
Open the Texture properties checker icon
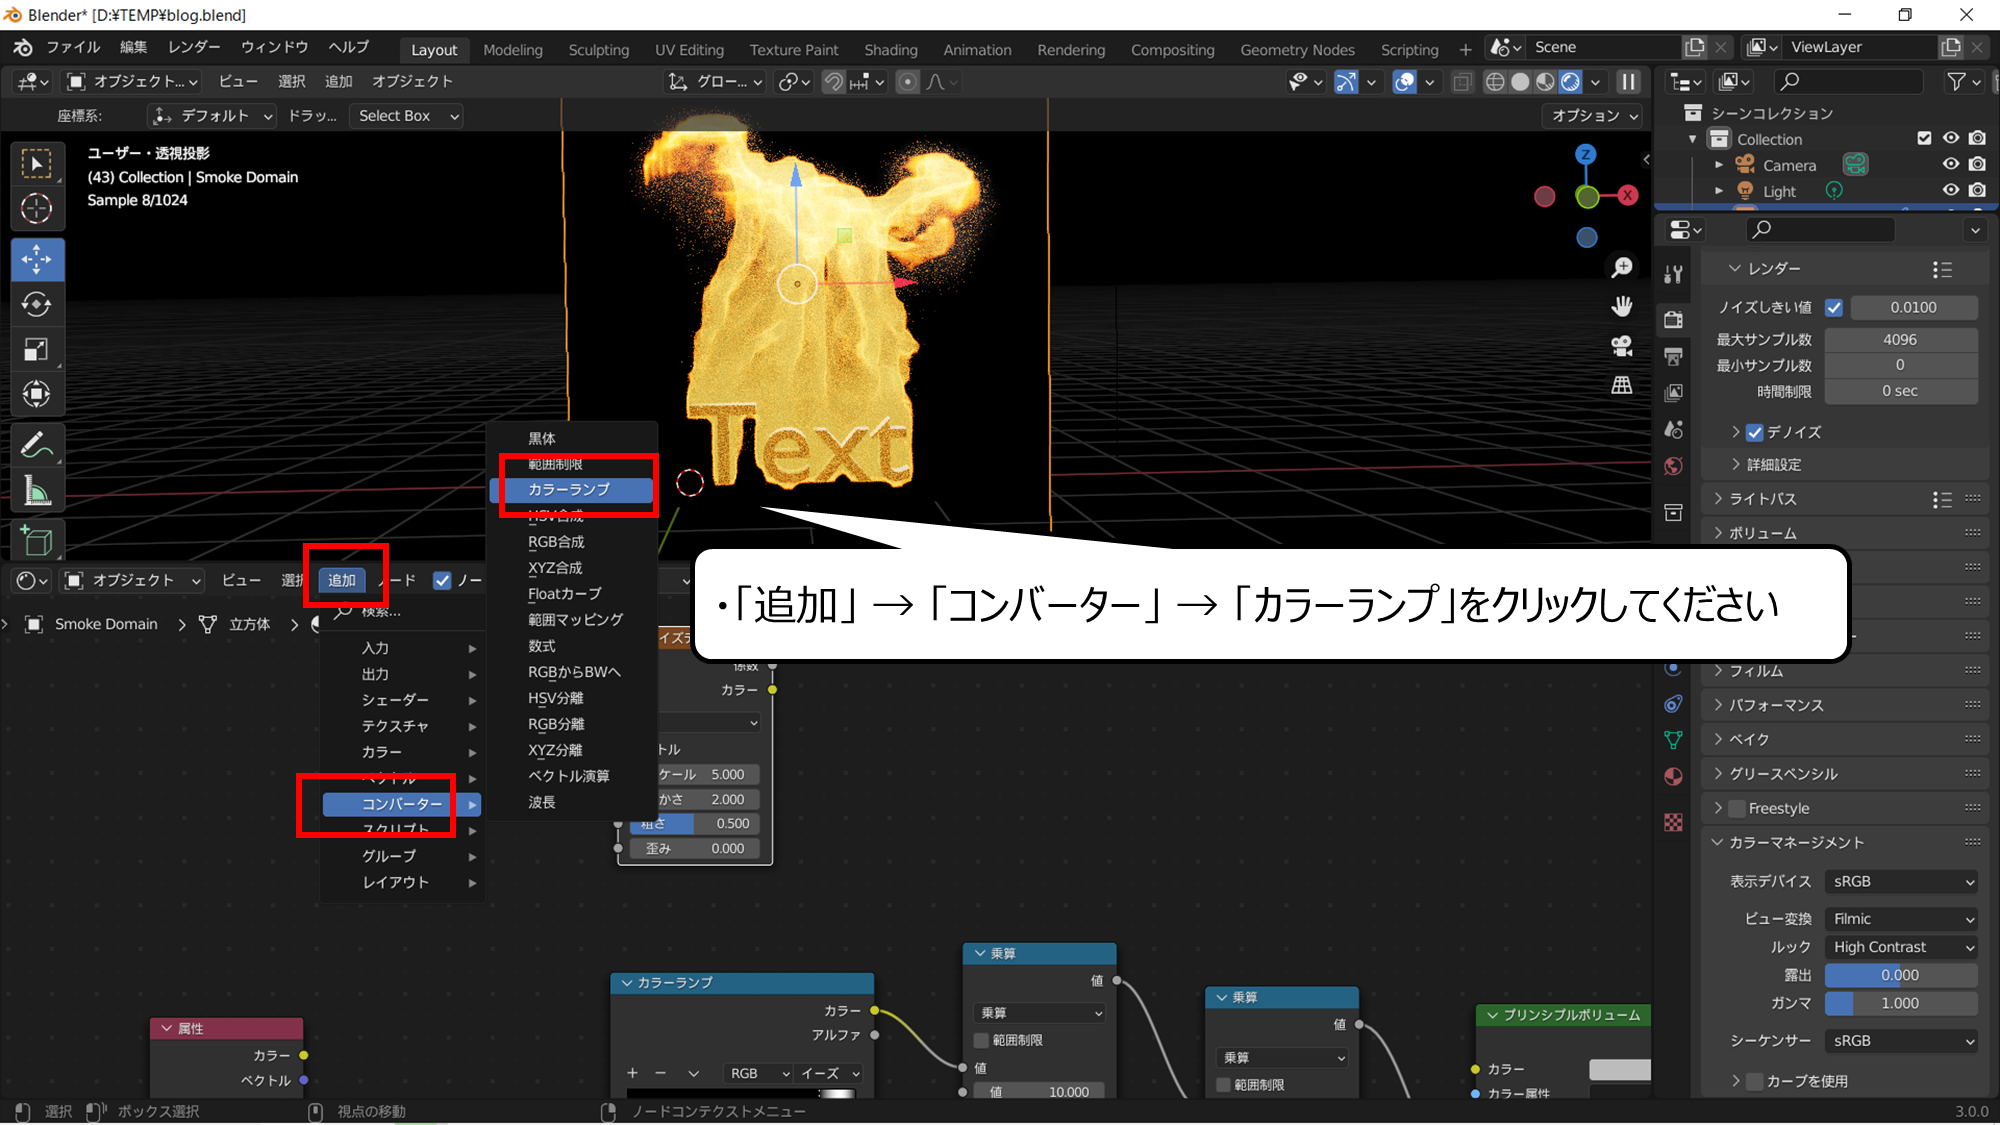click(x=1674, y=822)
